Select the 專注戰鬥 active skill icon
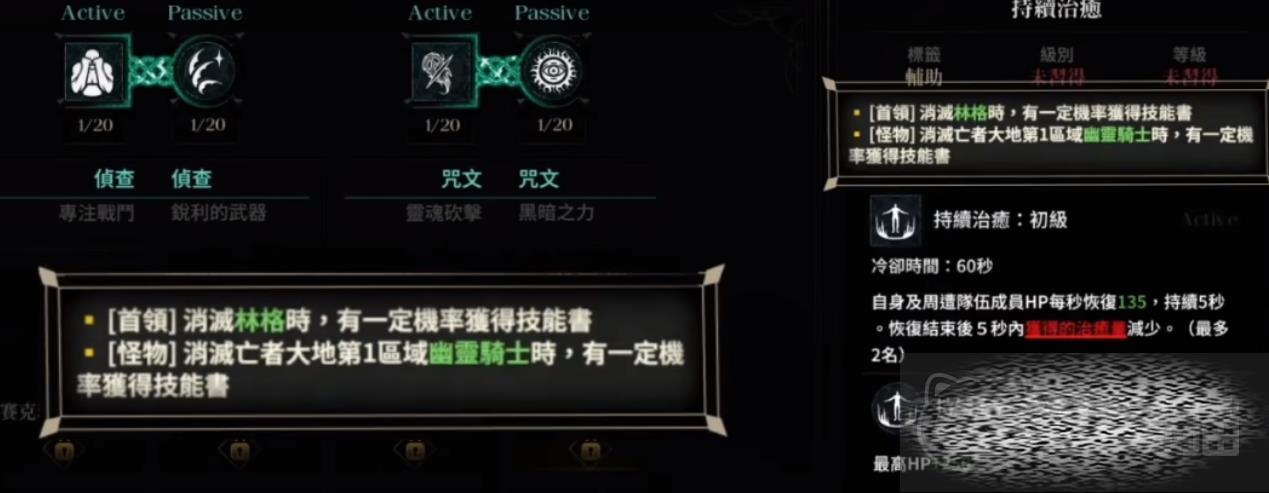Image resolution: width=1269 pixels, height=493 pixels. pyautogui.click(x=95, y=71)
